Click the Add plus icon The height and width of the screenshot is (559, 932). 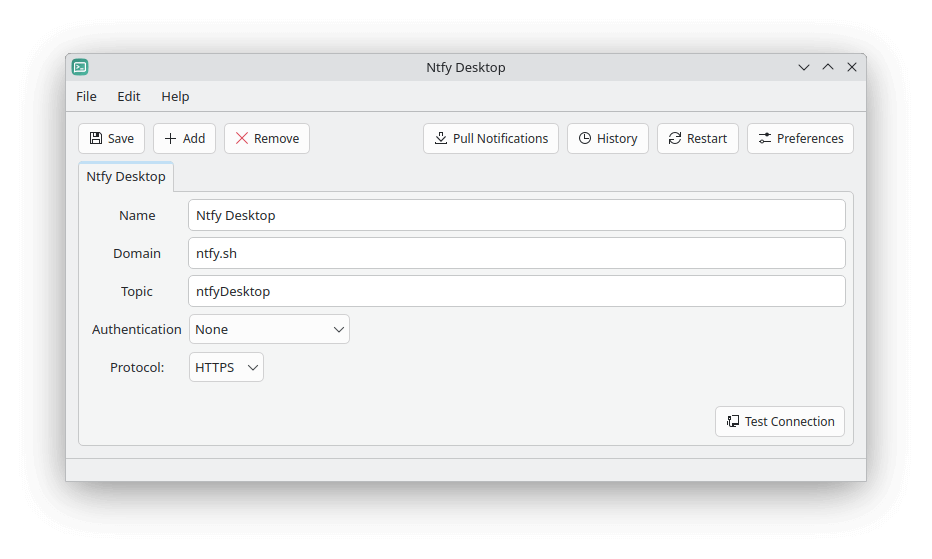(171, 139)
